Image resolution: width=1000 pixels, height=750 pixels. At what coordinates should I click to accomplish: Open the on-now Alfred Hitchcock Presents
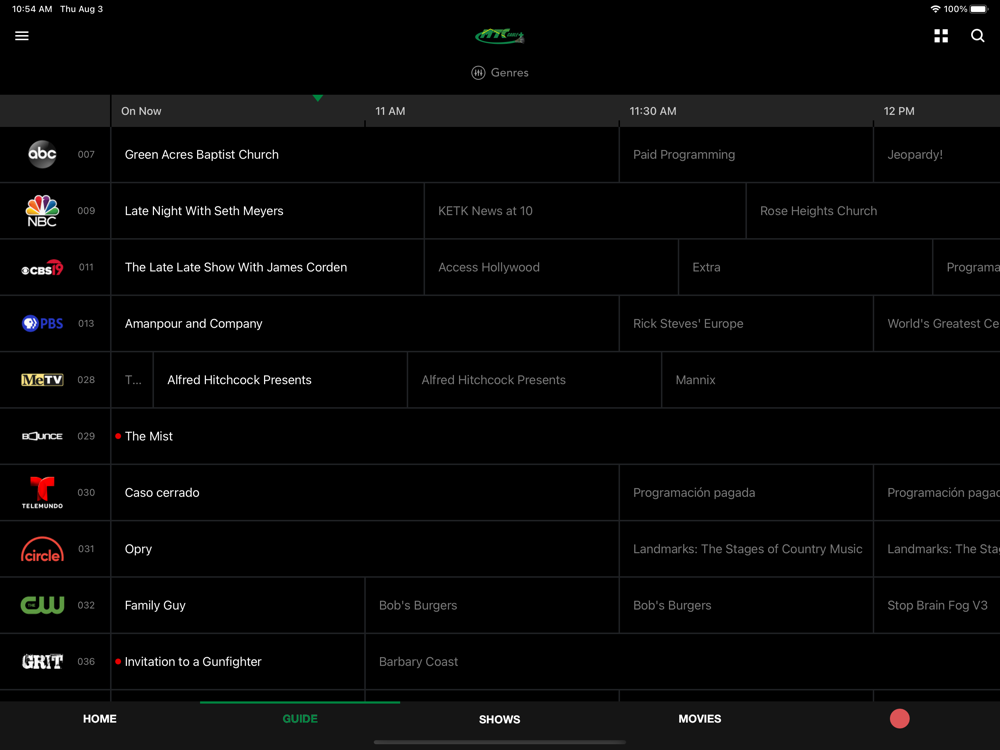280,379
